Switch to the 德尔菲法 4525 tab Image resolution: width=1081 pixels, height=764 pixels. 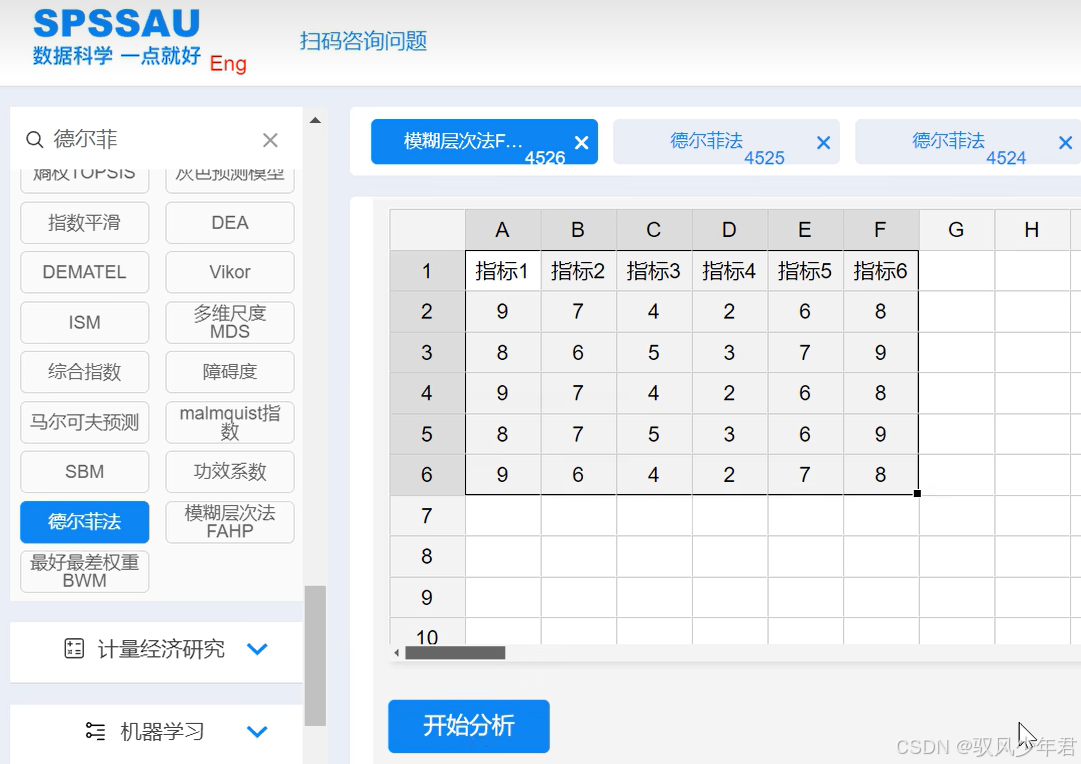tap(726, 142)
